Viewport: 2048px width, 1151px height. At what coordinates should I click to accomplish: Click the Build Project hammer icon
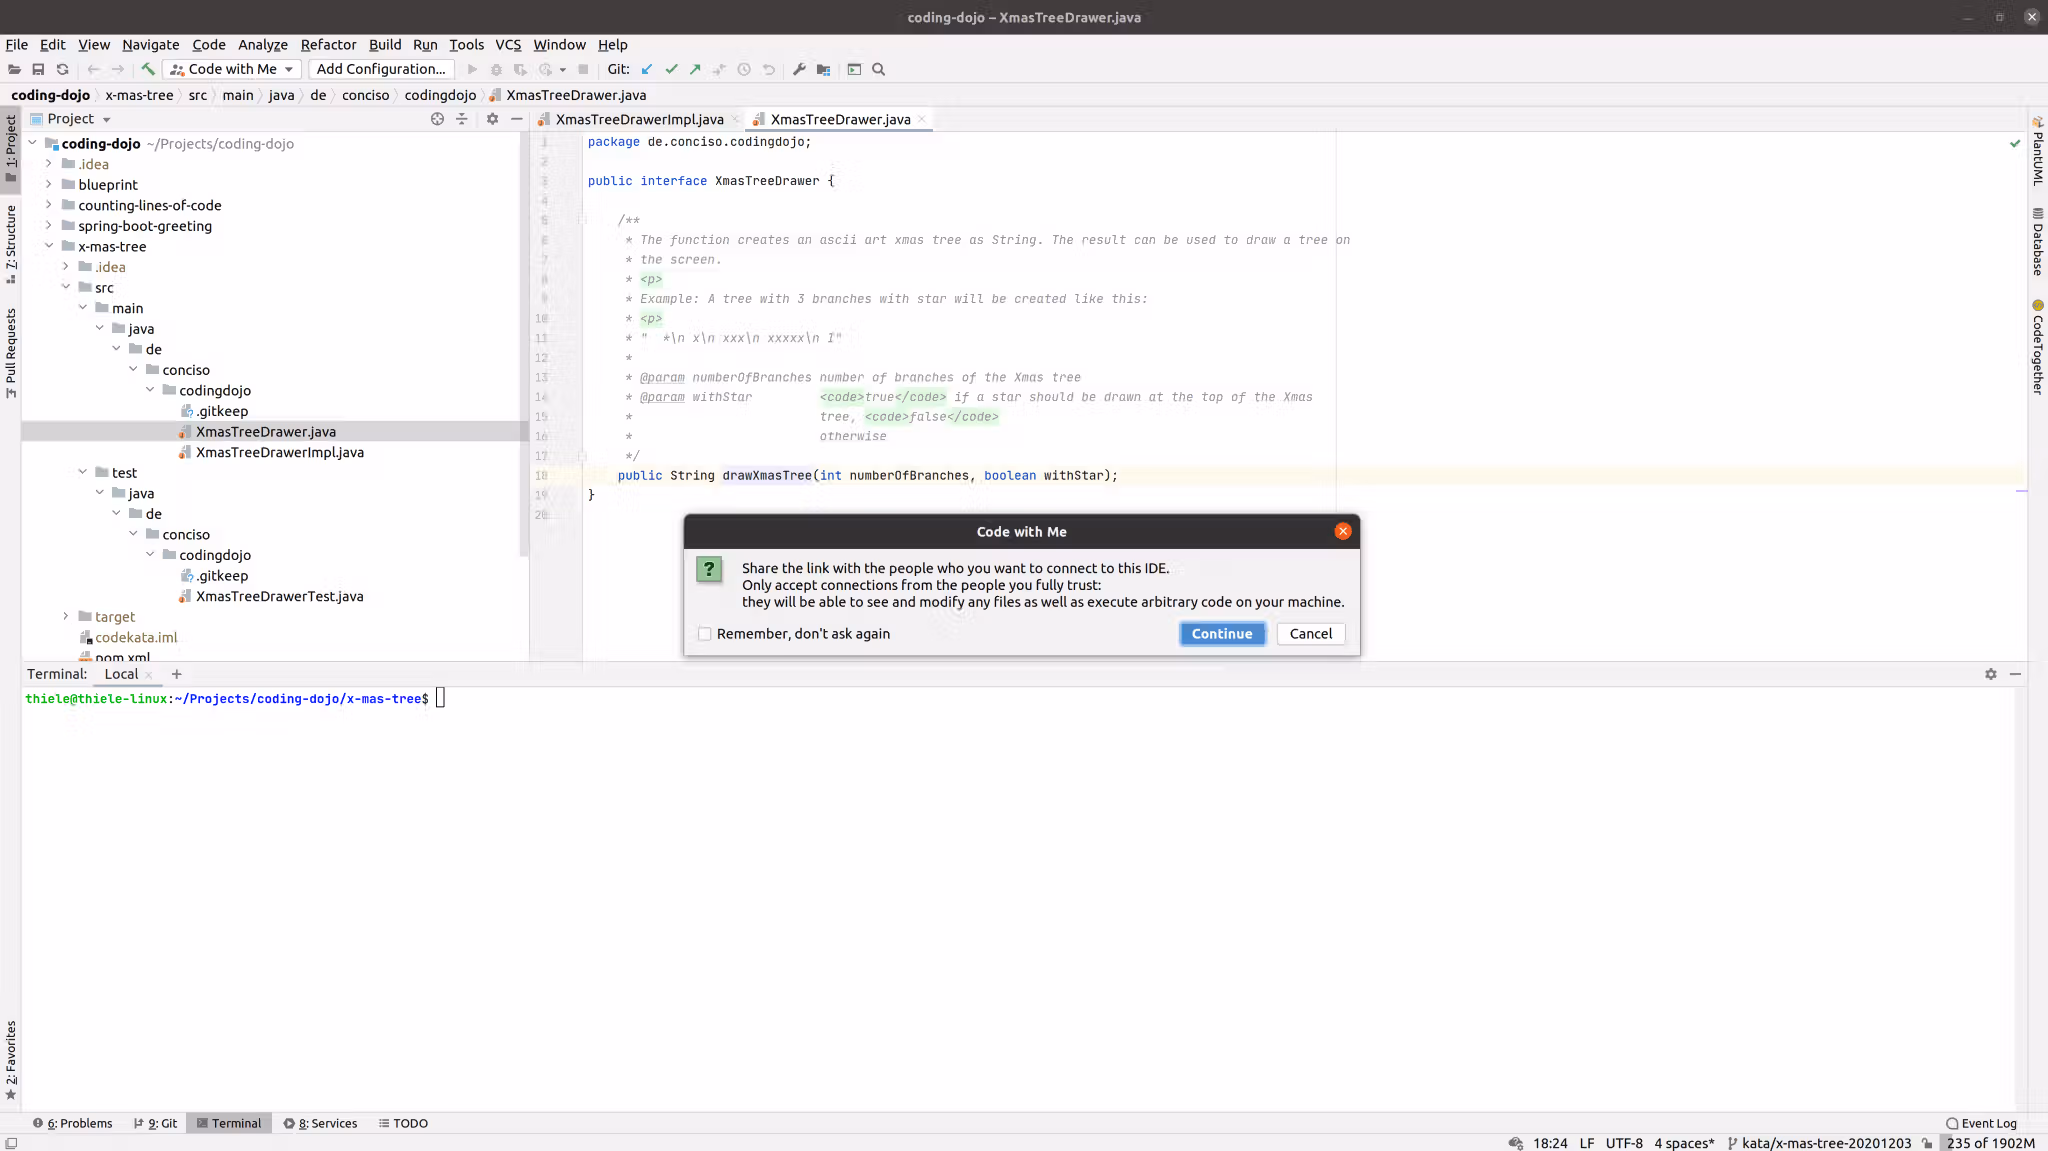click(147, 69)
